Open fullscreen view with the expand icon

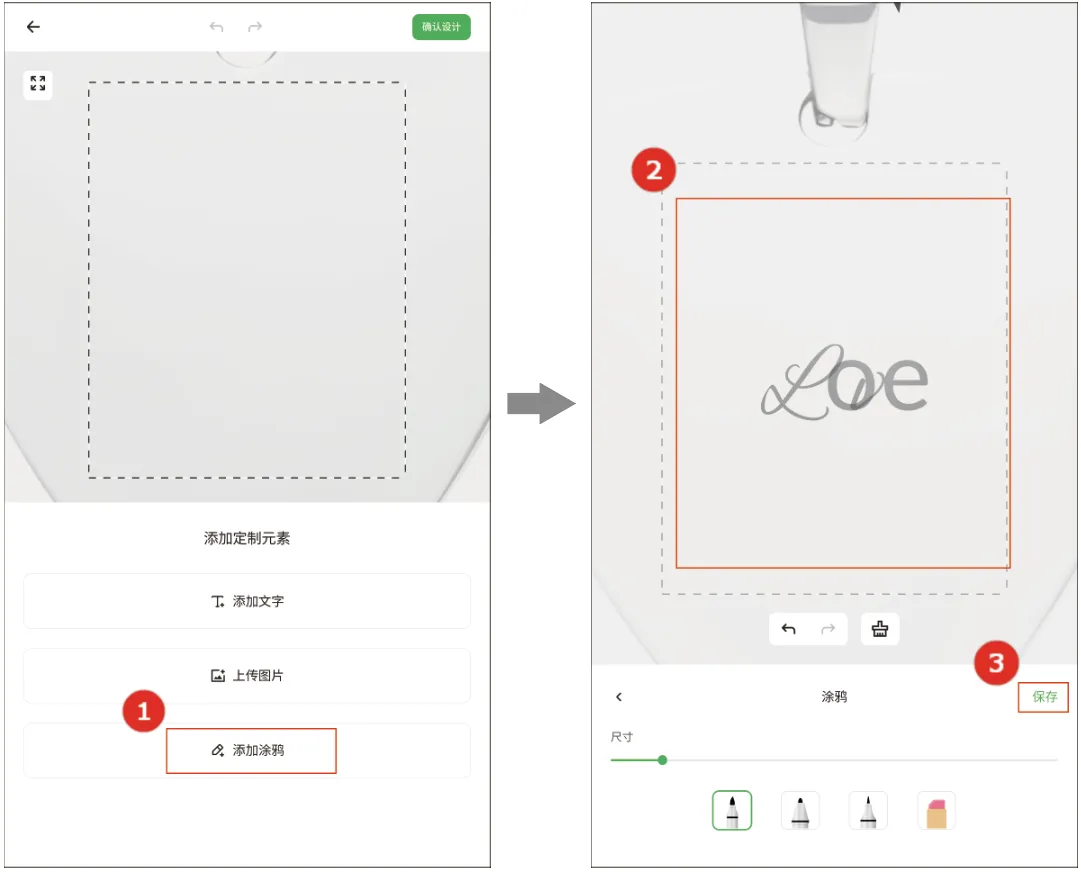pyautogui.click(x=38, y=84)
